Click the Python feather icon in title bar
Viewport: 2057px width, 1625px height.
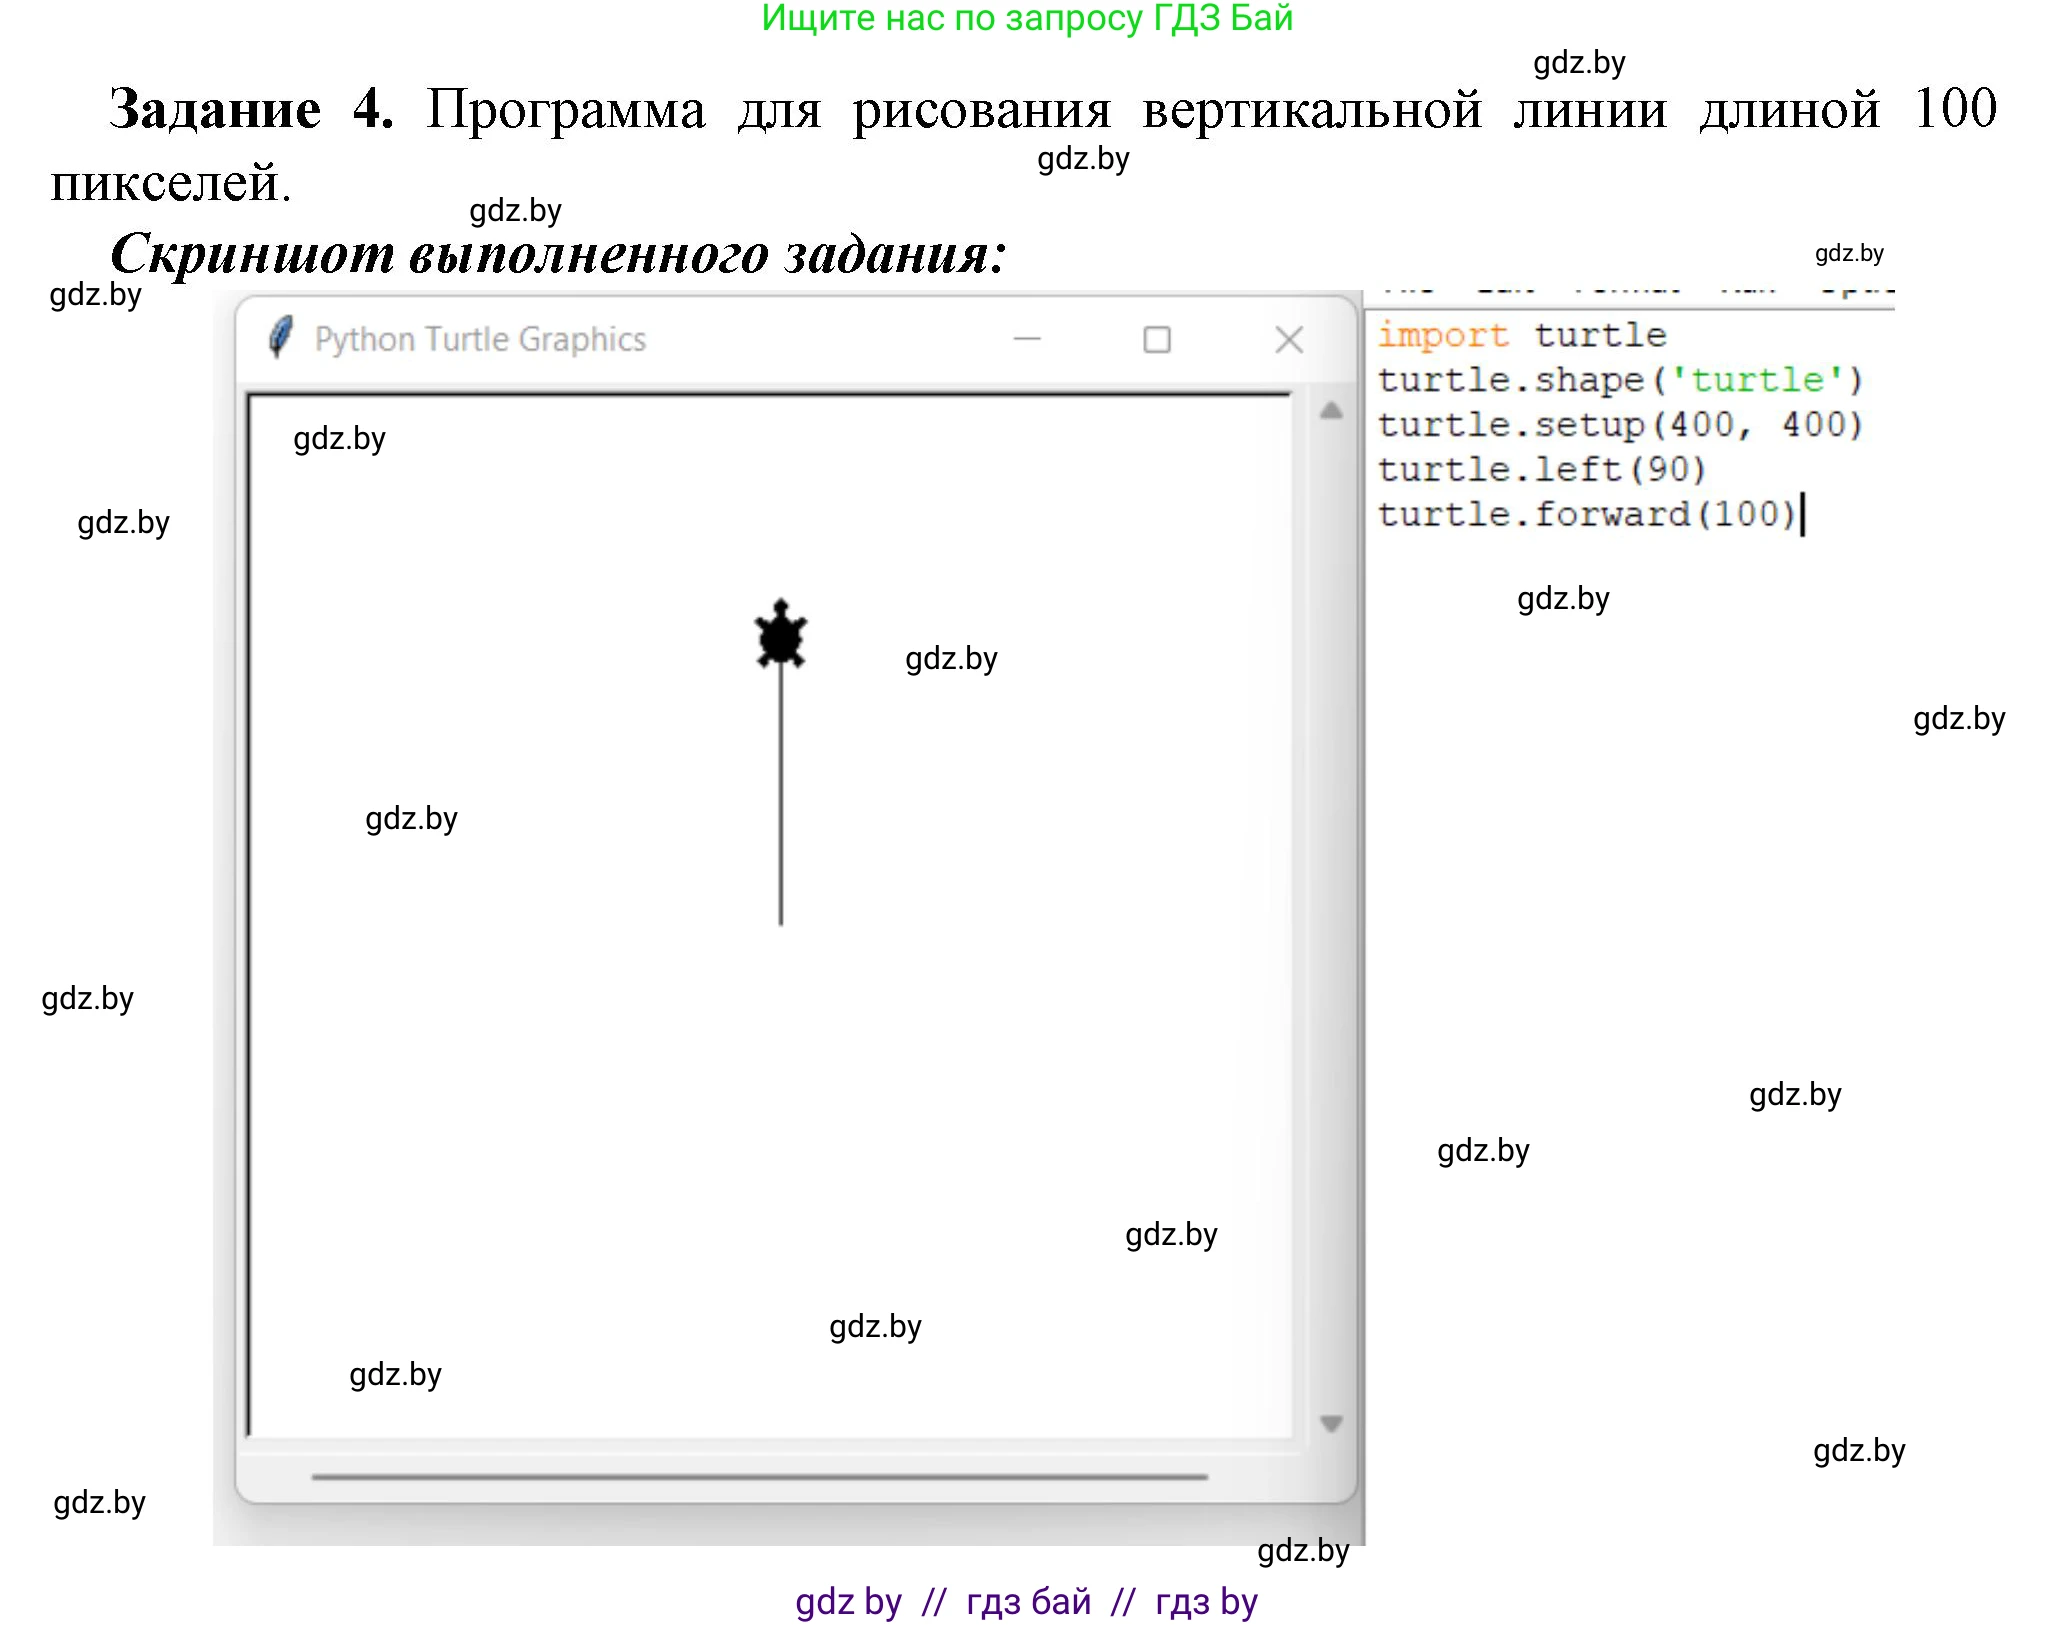pos(281,337)
